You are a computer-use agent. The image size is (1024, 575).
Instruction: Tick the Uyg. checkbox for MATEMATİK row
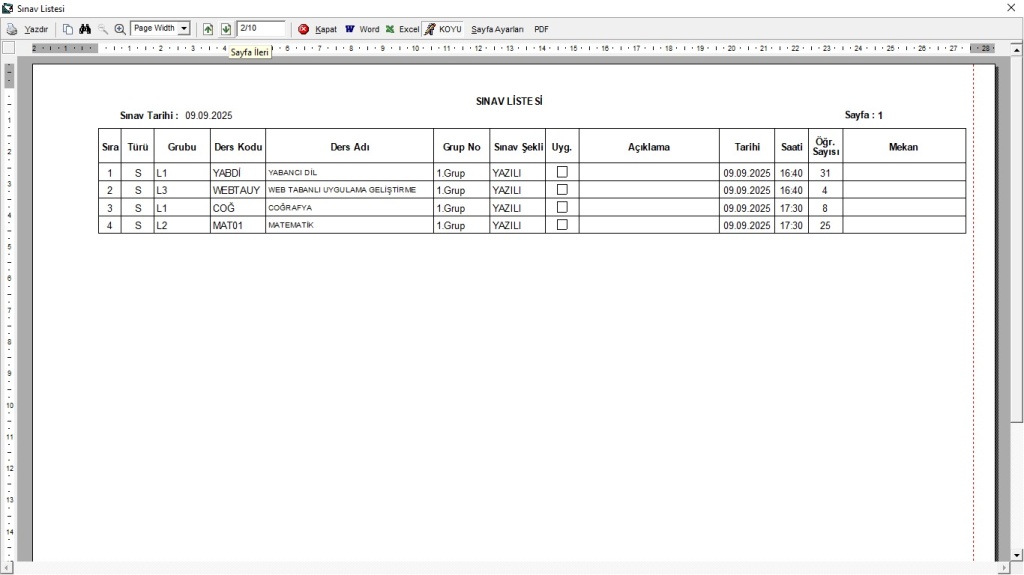click(562, 225)
